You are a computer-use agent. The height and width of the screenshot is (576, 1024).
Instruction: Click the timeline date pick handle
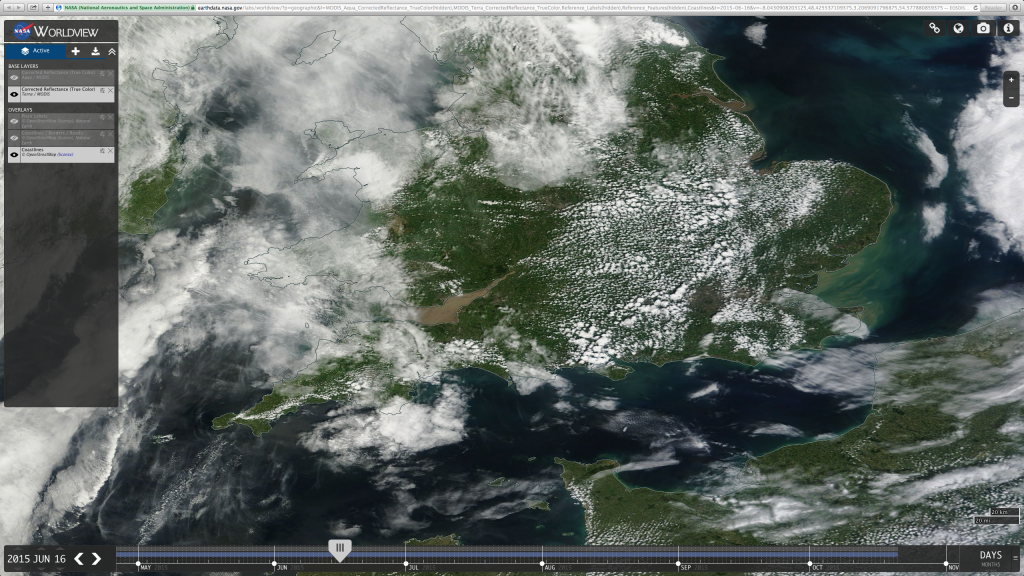(x=340, y=550)
